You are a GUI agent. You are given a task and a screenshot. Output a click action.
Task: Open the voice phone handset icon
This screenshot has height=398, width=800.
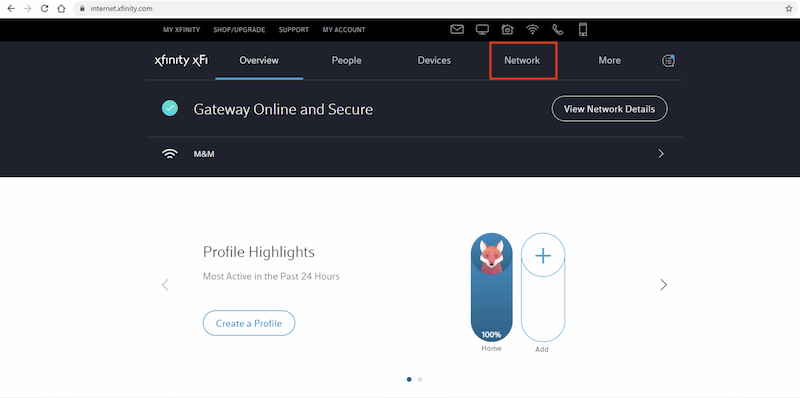coord(558,30)
